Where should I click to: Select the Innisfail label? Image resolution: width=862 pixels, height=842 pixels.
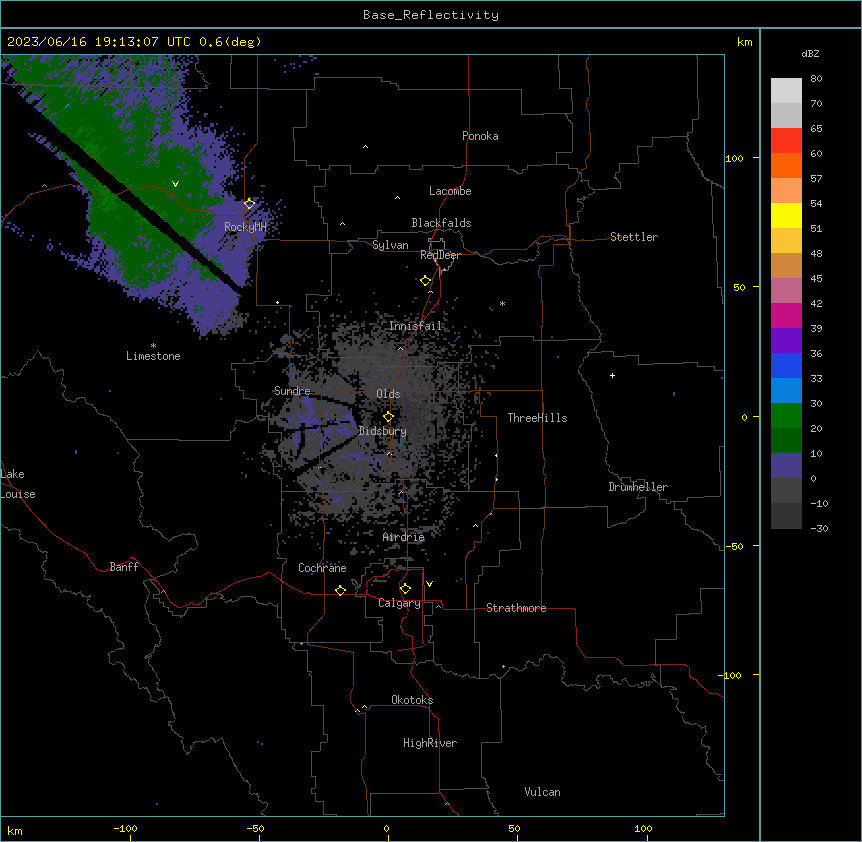pyautogui.click(x=416, y=326)
